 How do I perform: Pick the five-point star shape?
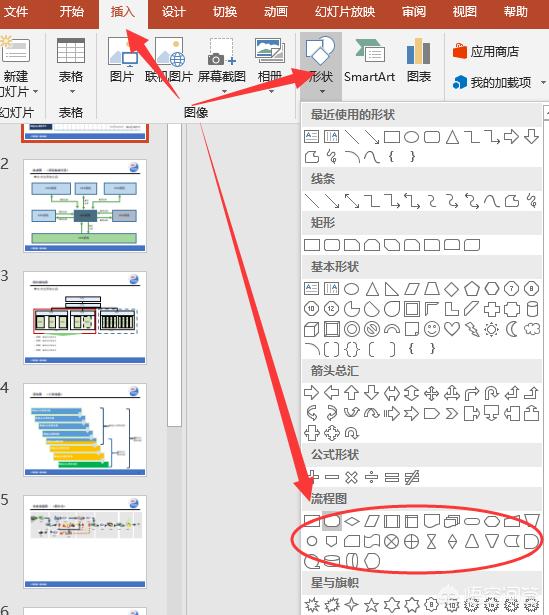[x=371, y=605]
